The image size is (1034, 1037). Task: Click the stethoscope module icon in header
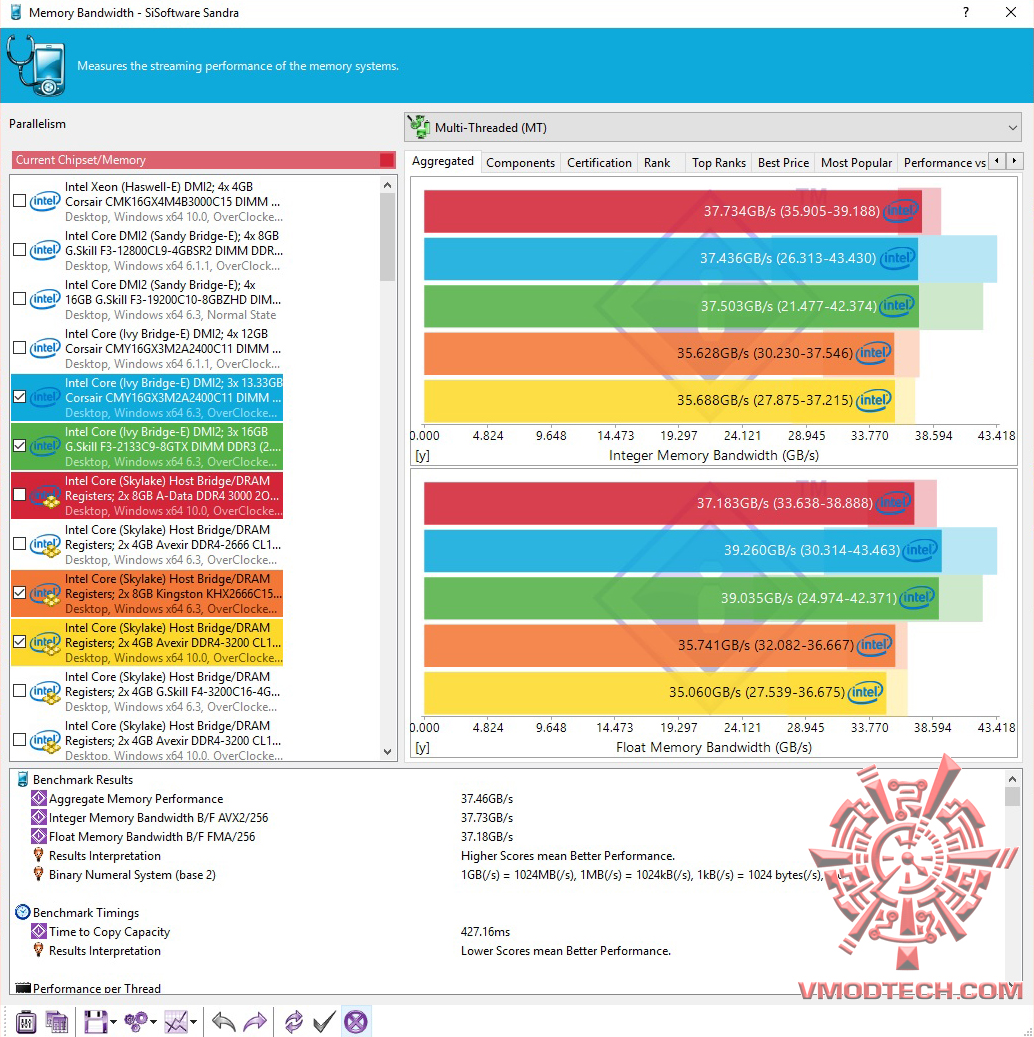click(x=36, y=65)
